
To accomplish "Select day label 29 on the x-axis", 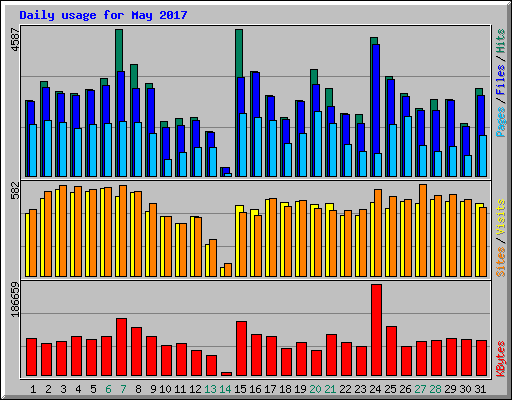I will point(450,389).
